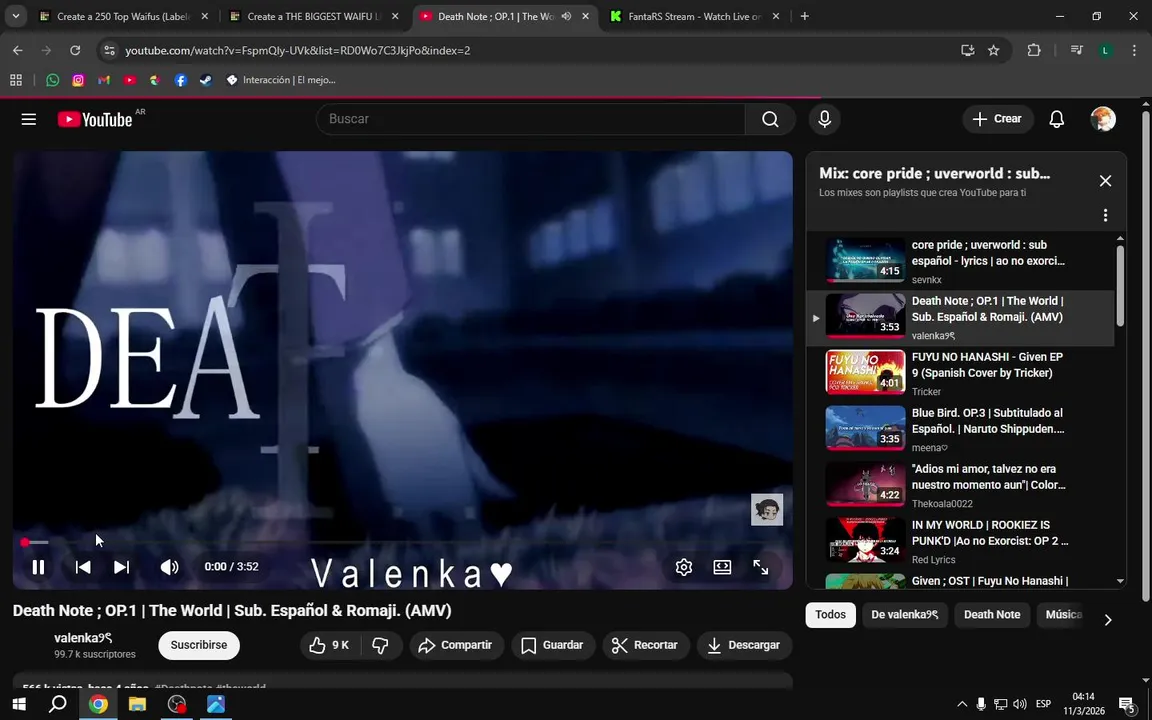The width and height of the screenshot is (1152, 720).
Task: Click Recortar to clip the video
Action: pos(645,645)
